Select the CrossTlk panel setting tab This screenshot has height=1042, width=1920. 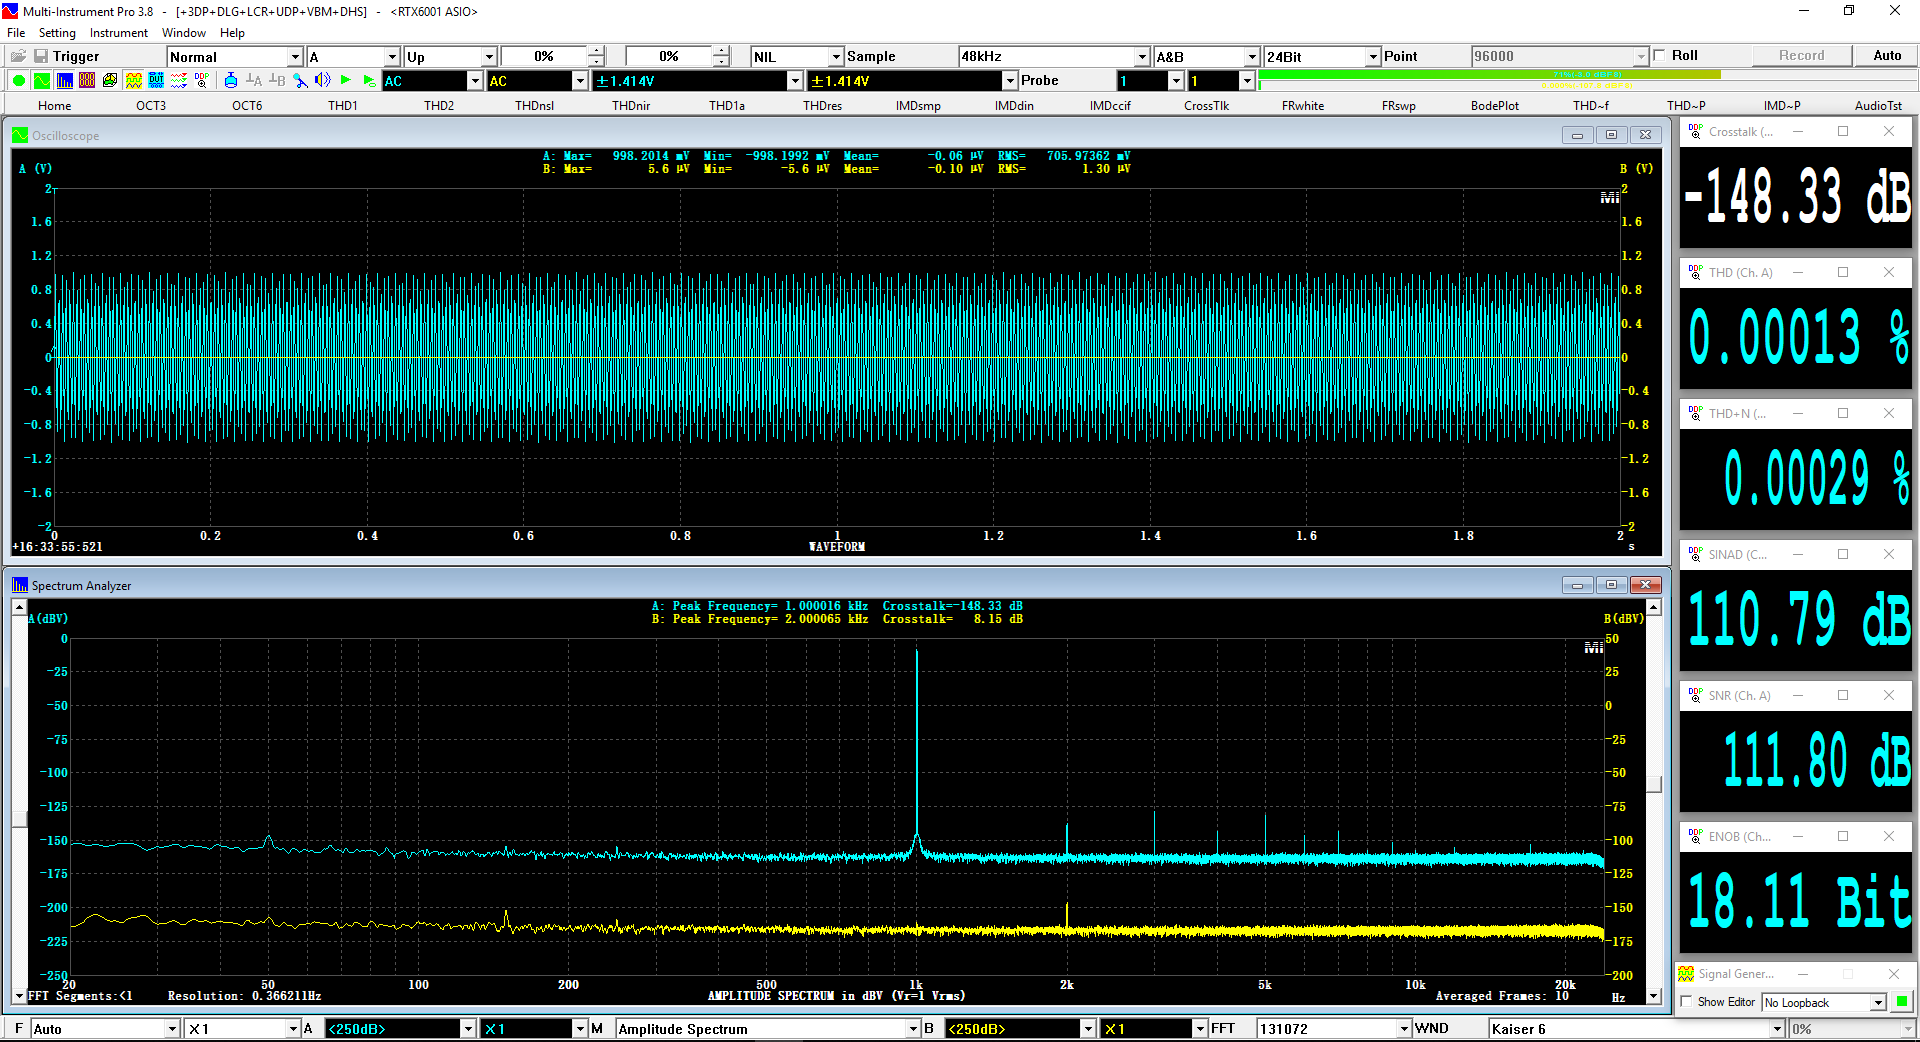(1207, 105)
